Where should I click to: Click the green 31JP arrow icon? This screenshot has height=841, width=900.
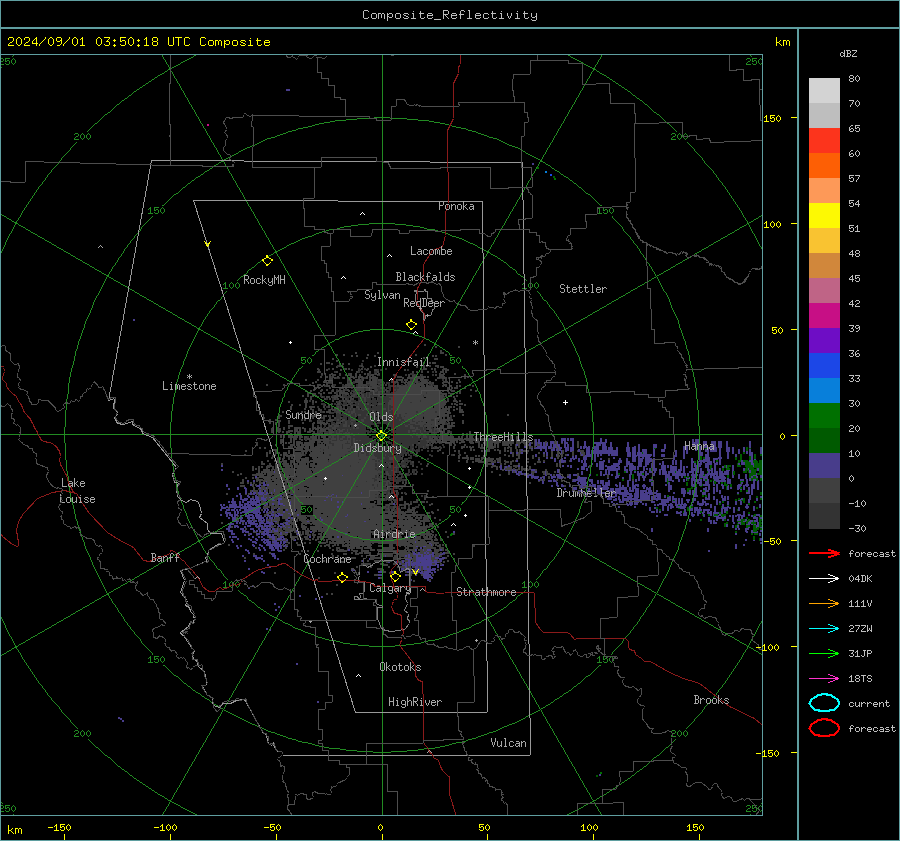pyautogui.click(x=824, y=653)
